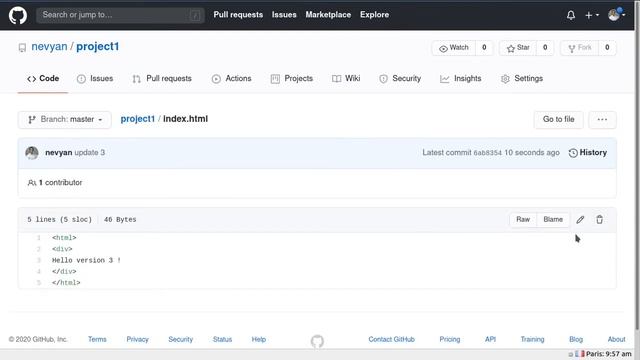Screen dimensions: 640x360
Task: Switch to the repository Issues tab
Action: pyautogui.click(x=95, y=78)
